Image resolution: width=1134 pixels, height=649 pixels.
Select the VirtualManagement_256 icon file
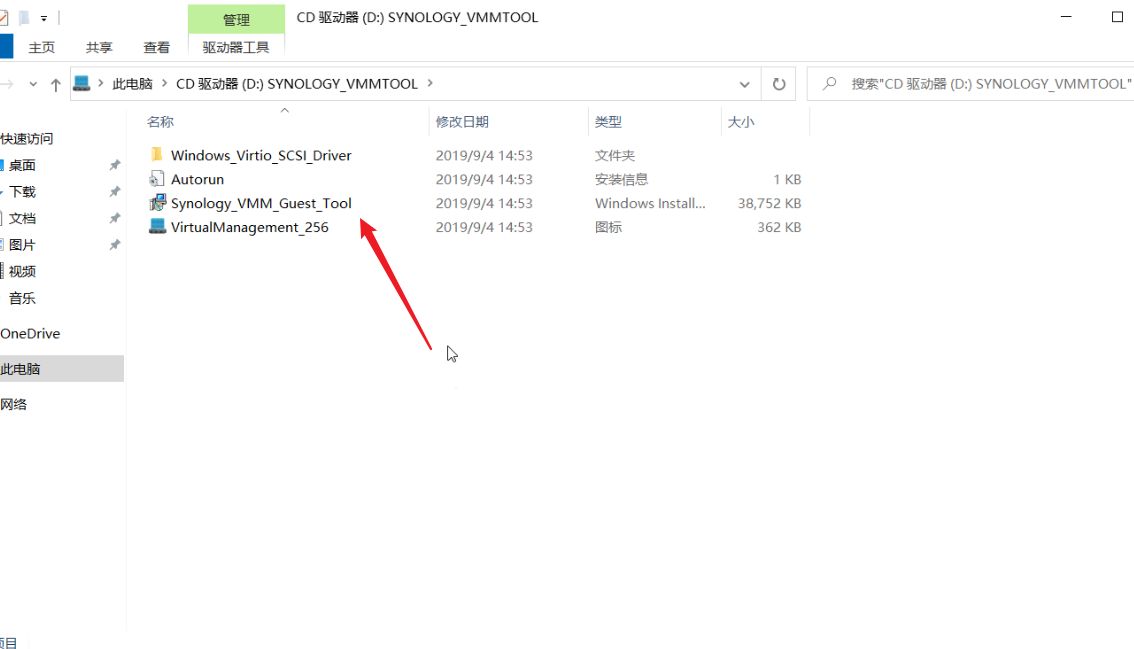click(x=157, y=226)
